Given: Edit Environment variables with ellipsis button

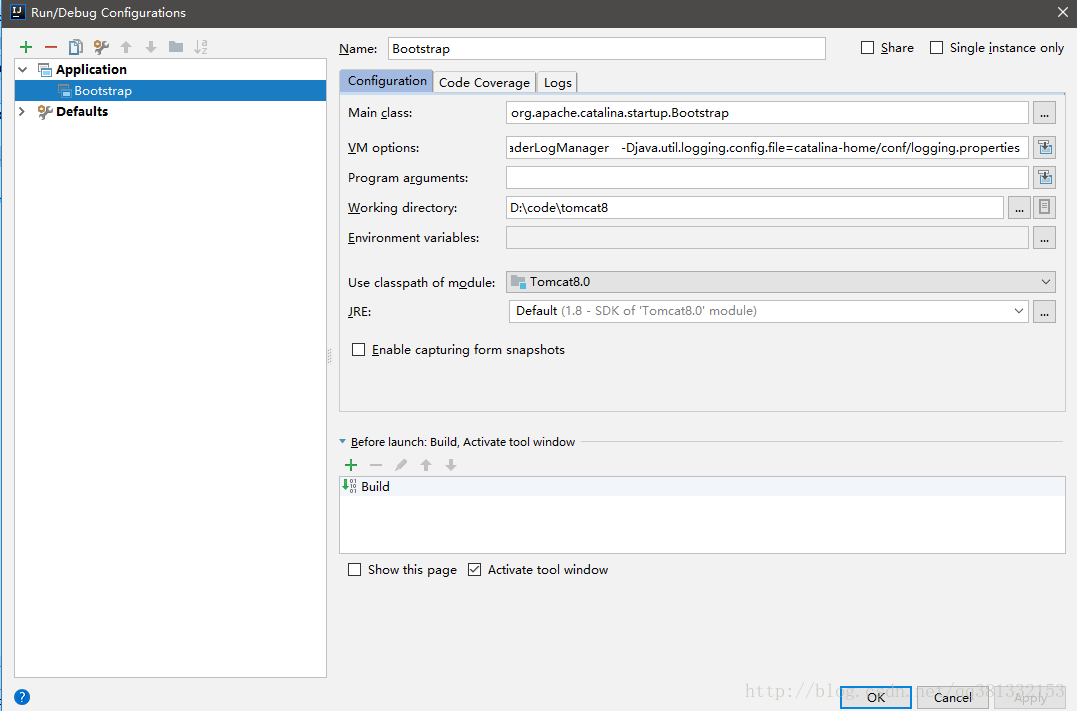Looking at the screenshot, I should point(1044,238).
